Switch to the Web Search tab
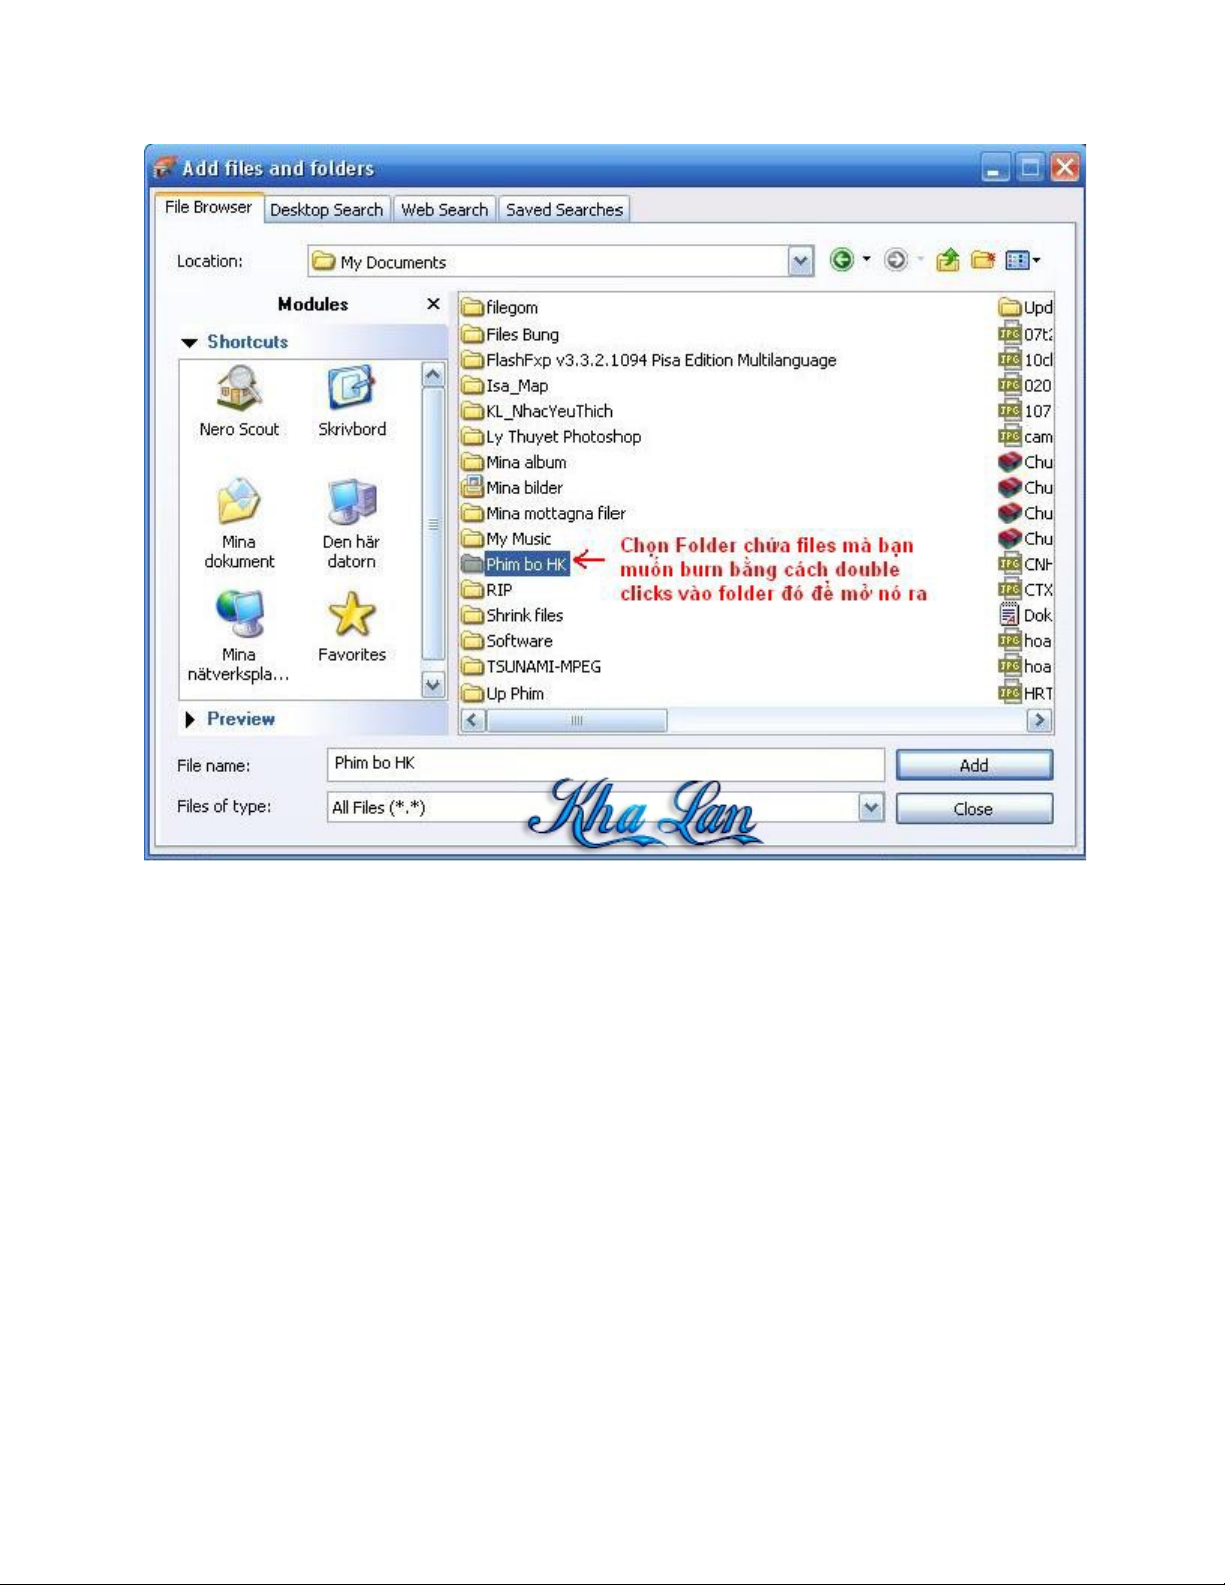 tap(444, 210)
